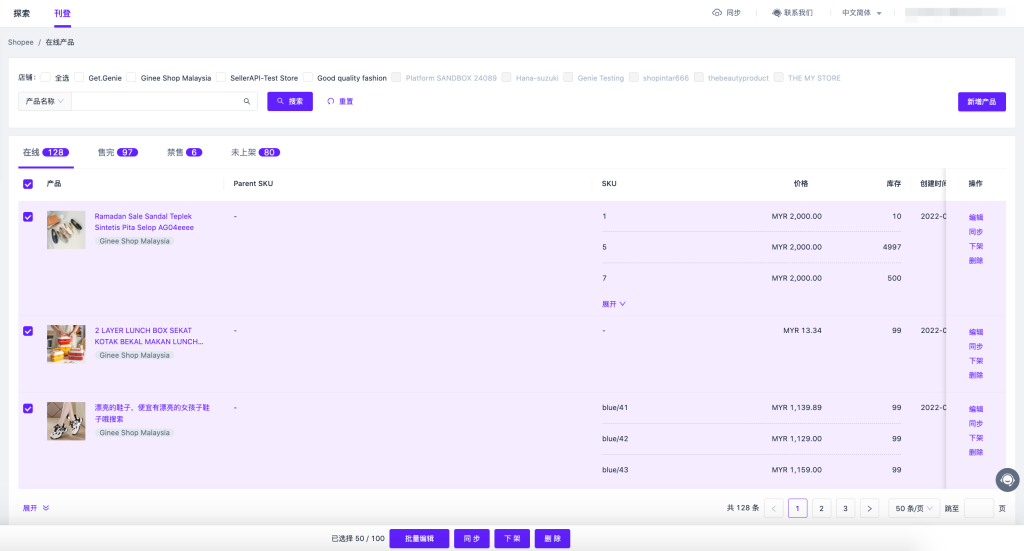This screenshot has width=1024, height=551.
Task: Open the 50 items per page dropdown
Action: pos(914,508)
